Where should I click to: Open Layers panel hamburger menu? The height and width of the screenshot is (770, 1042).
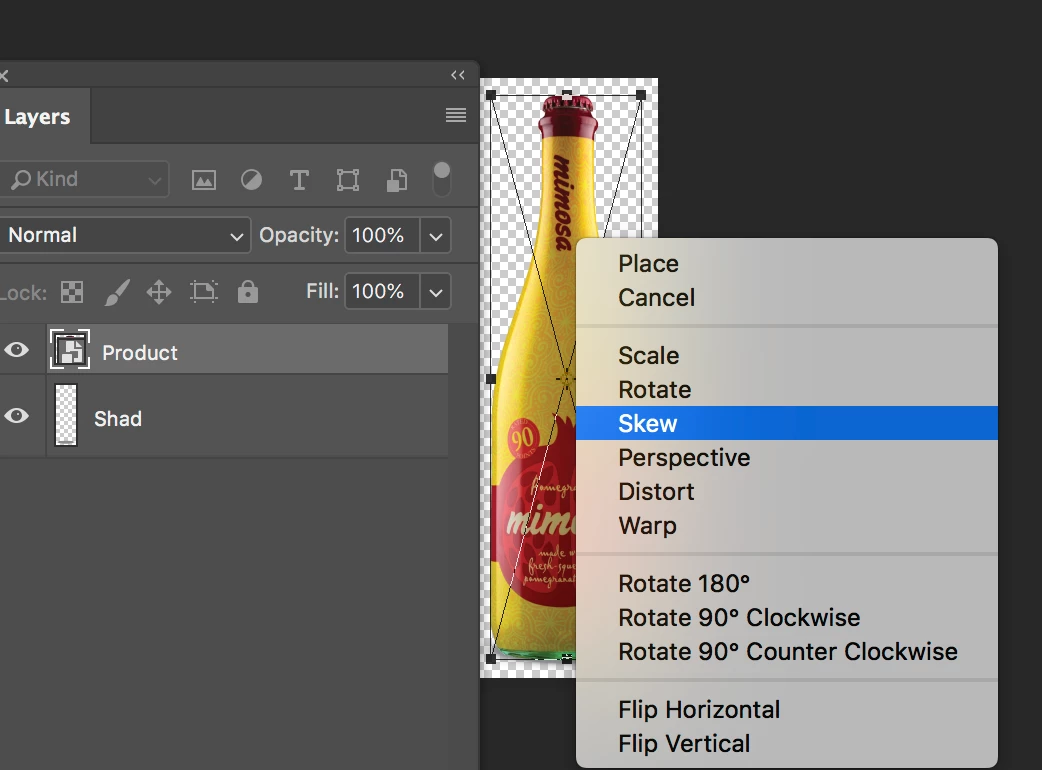(x=456, y=116)
